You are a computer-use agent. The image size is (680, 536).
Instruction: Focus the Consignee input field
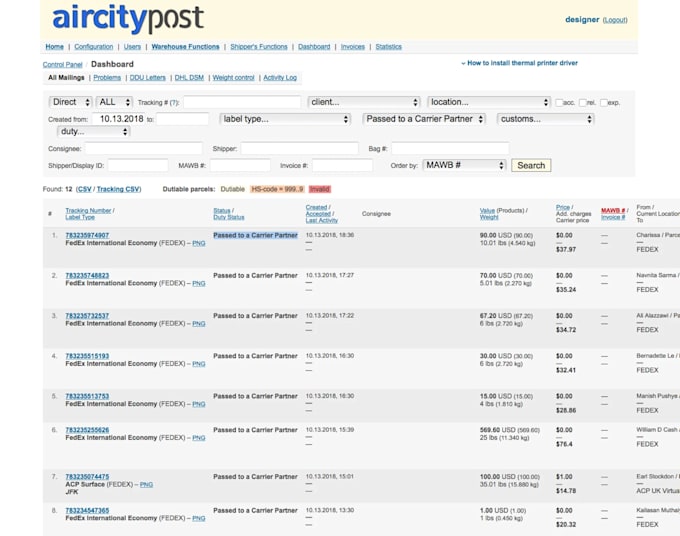(x=144, y=149)
